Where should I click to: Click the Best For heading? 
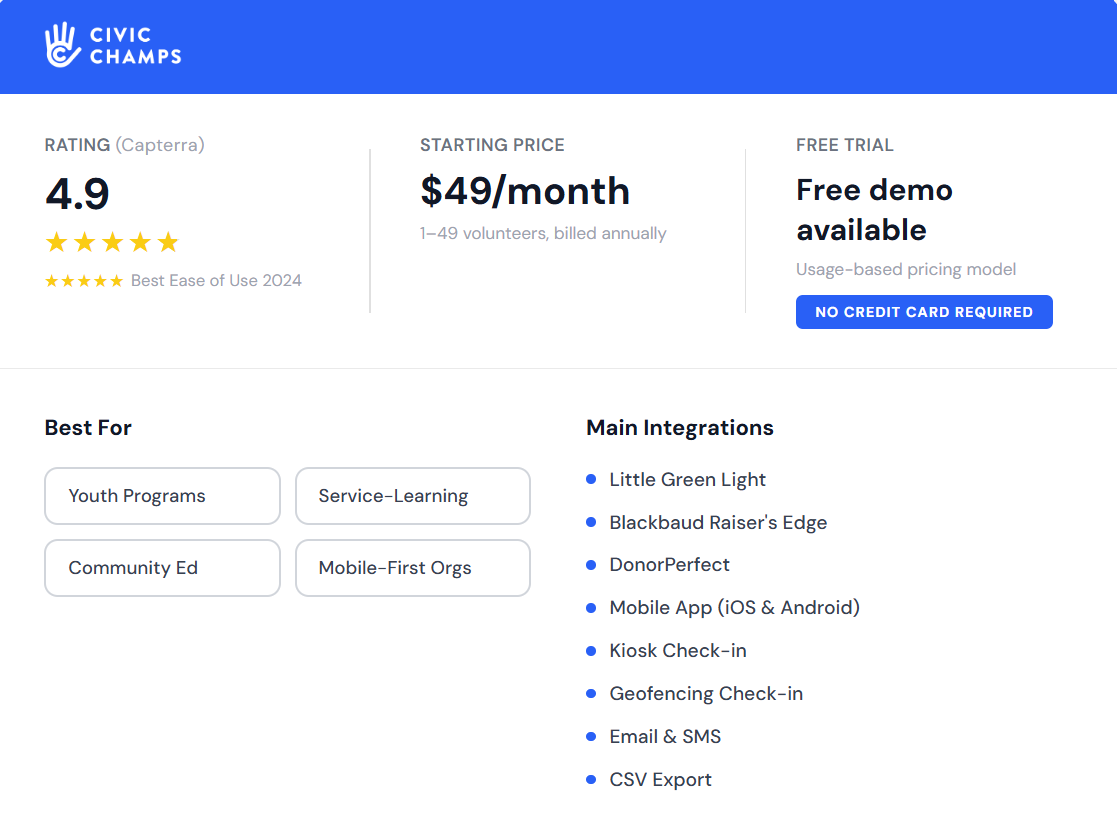pos(88,427)
